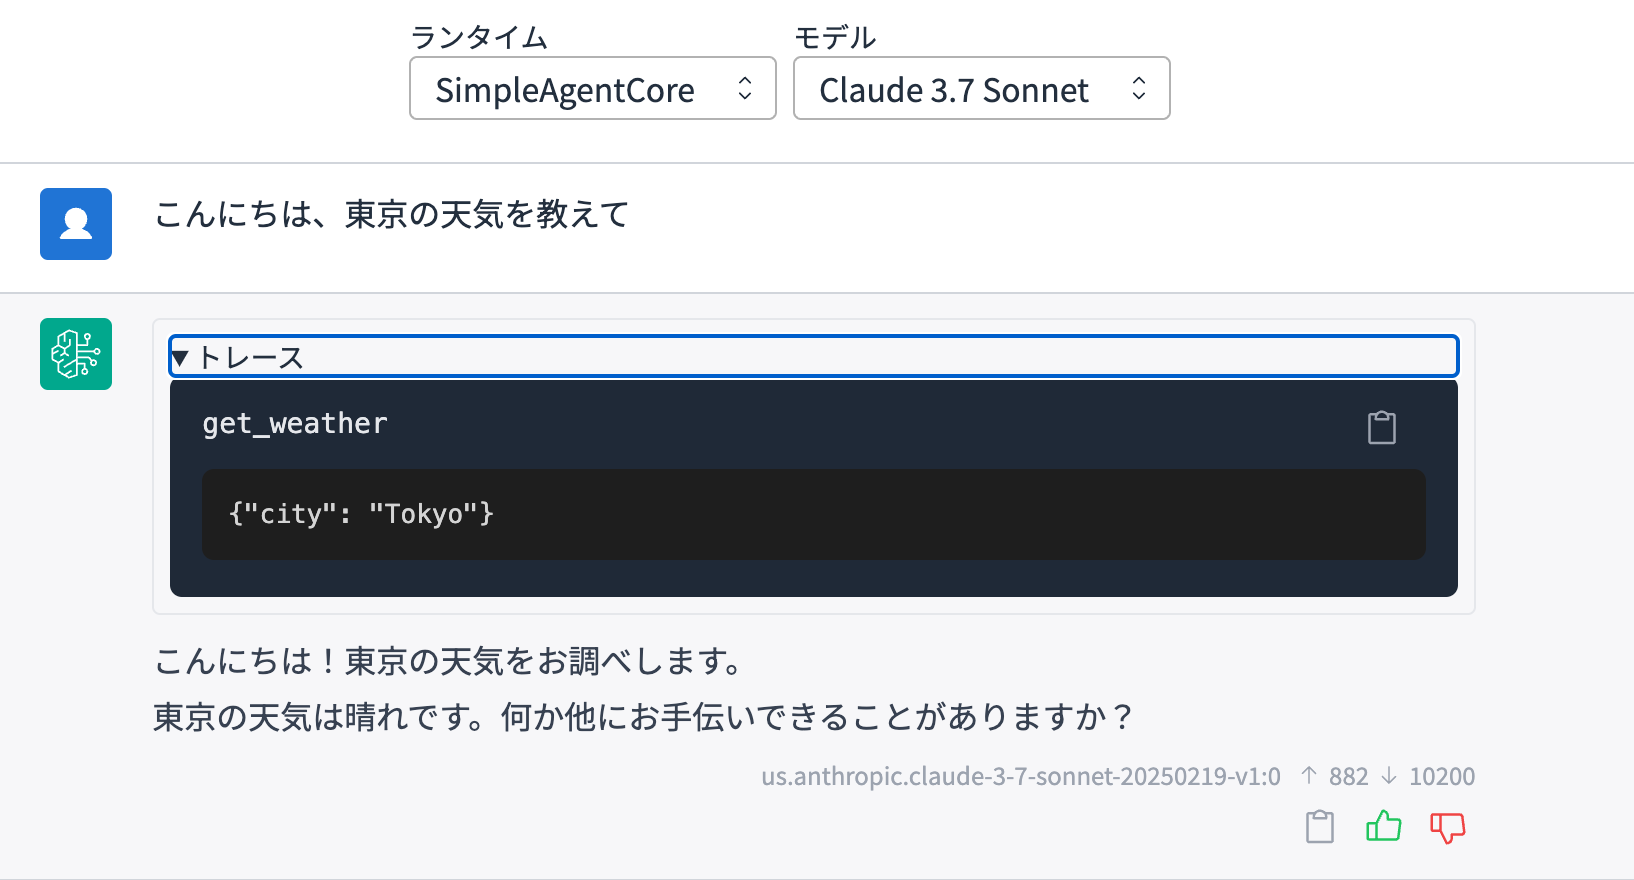1634x880 pixels.
Task: Click the output token down-arrow icon
Action: click(x=1389, y=775)
